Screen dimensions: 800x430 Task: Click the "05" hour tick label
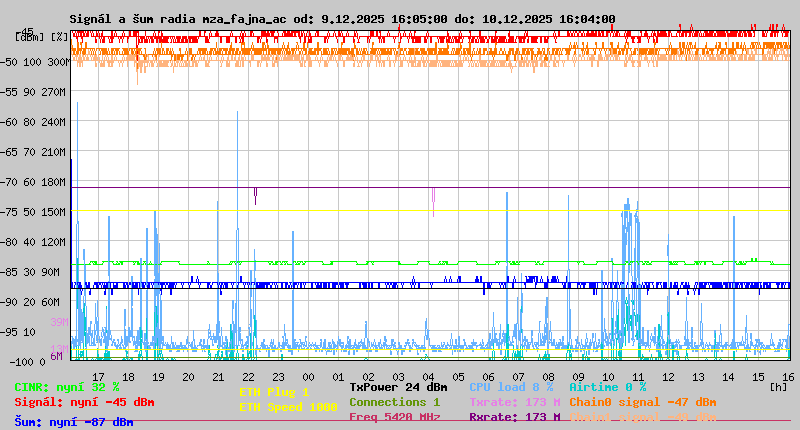458,377
